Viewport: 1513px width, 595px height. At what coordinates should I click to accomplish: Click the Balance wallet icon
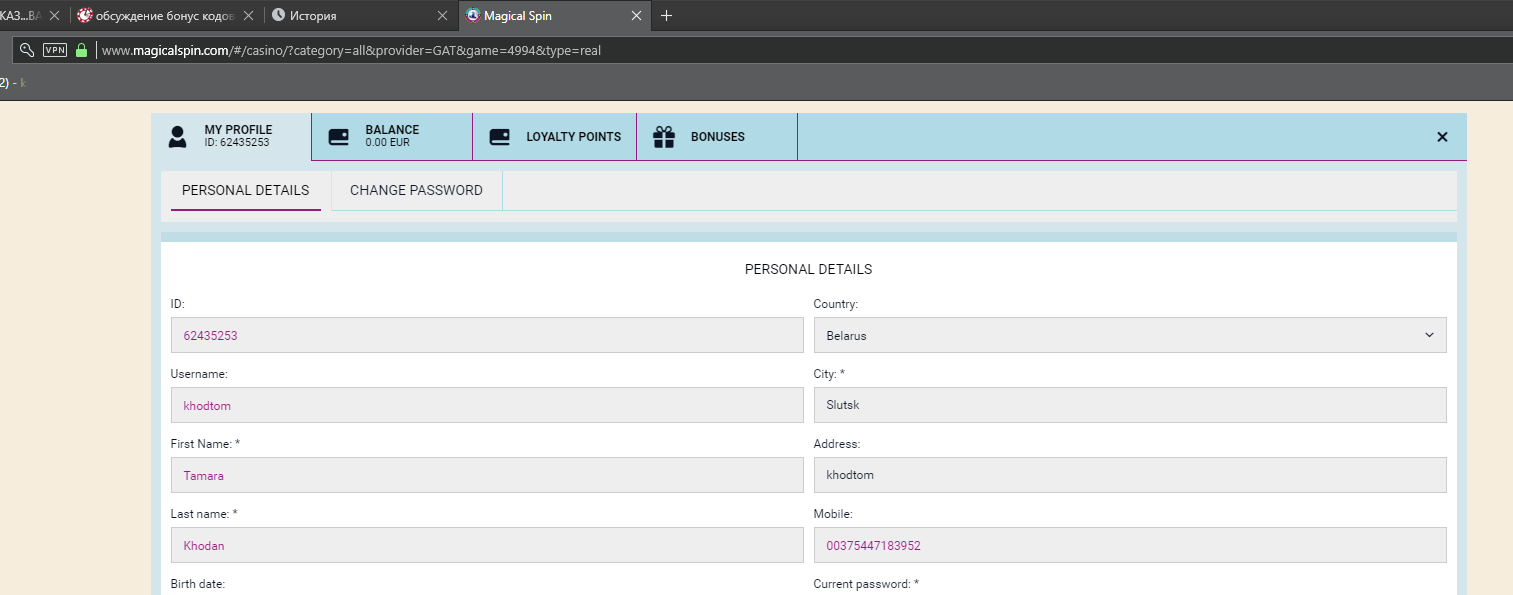[x=339, y=137]
